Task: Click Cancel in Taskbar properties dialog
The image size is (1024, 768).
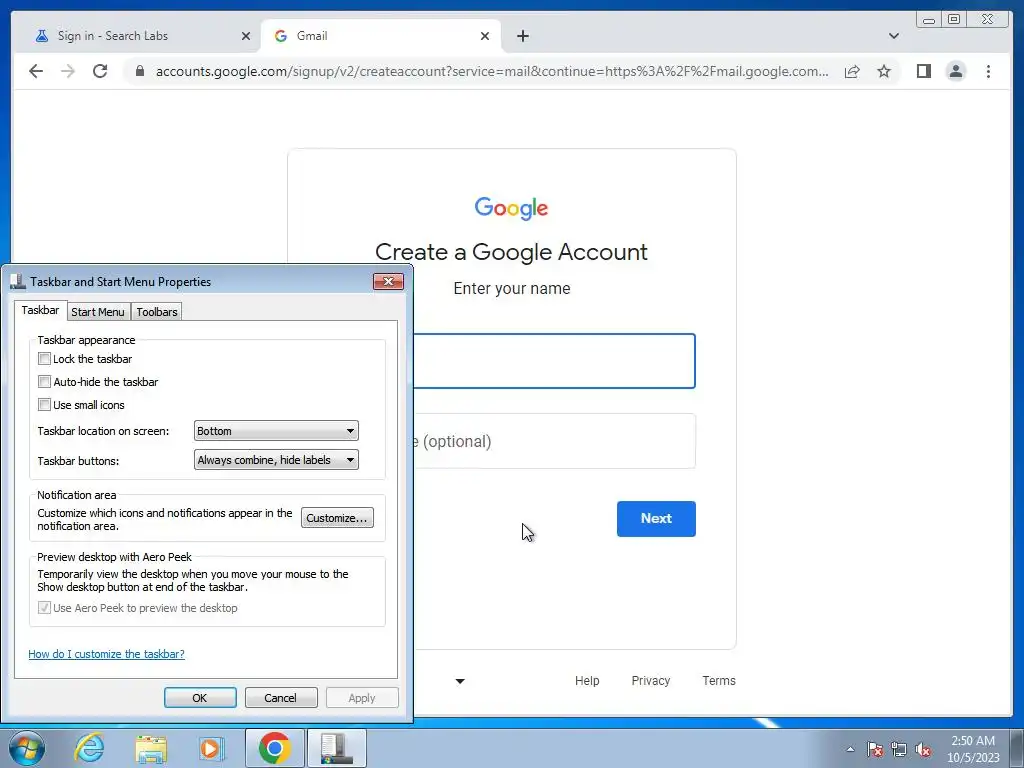Action: coord(281,697)
